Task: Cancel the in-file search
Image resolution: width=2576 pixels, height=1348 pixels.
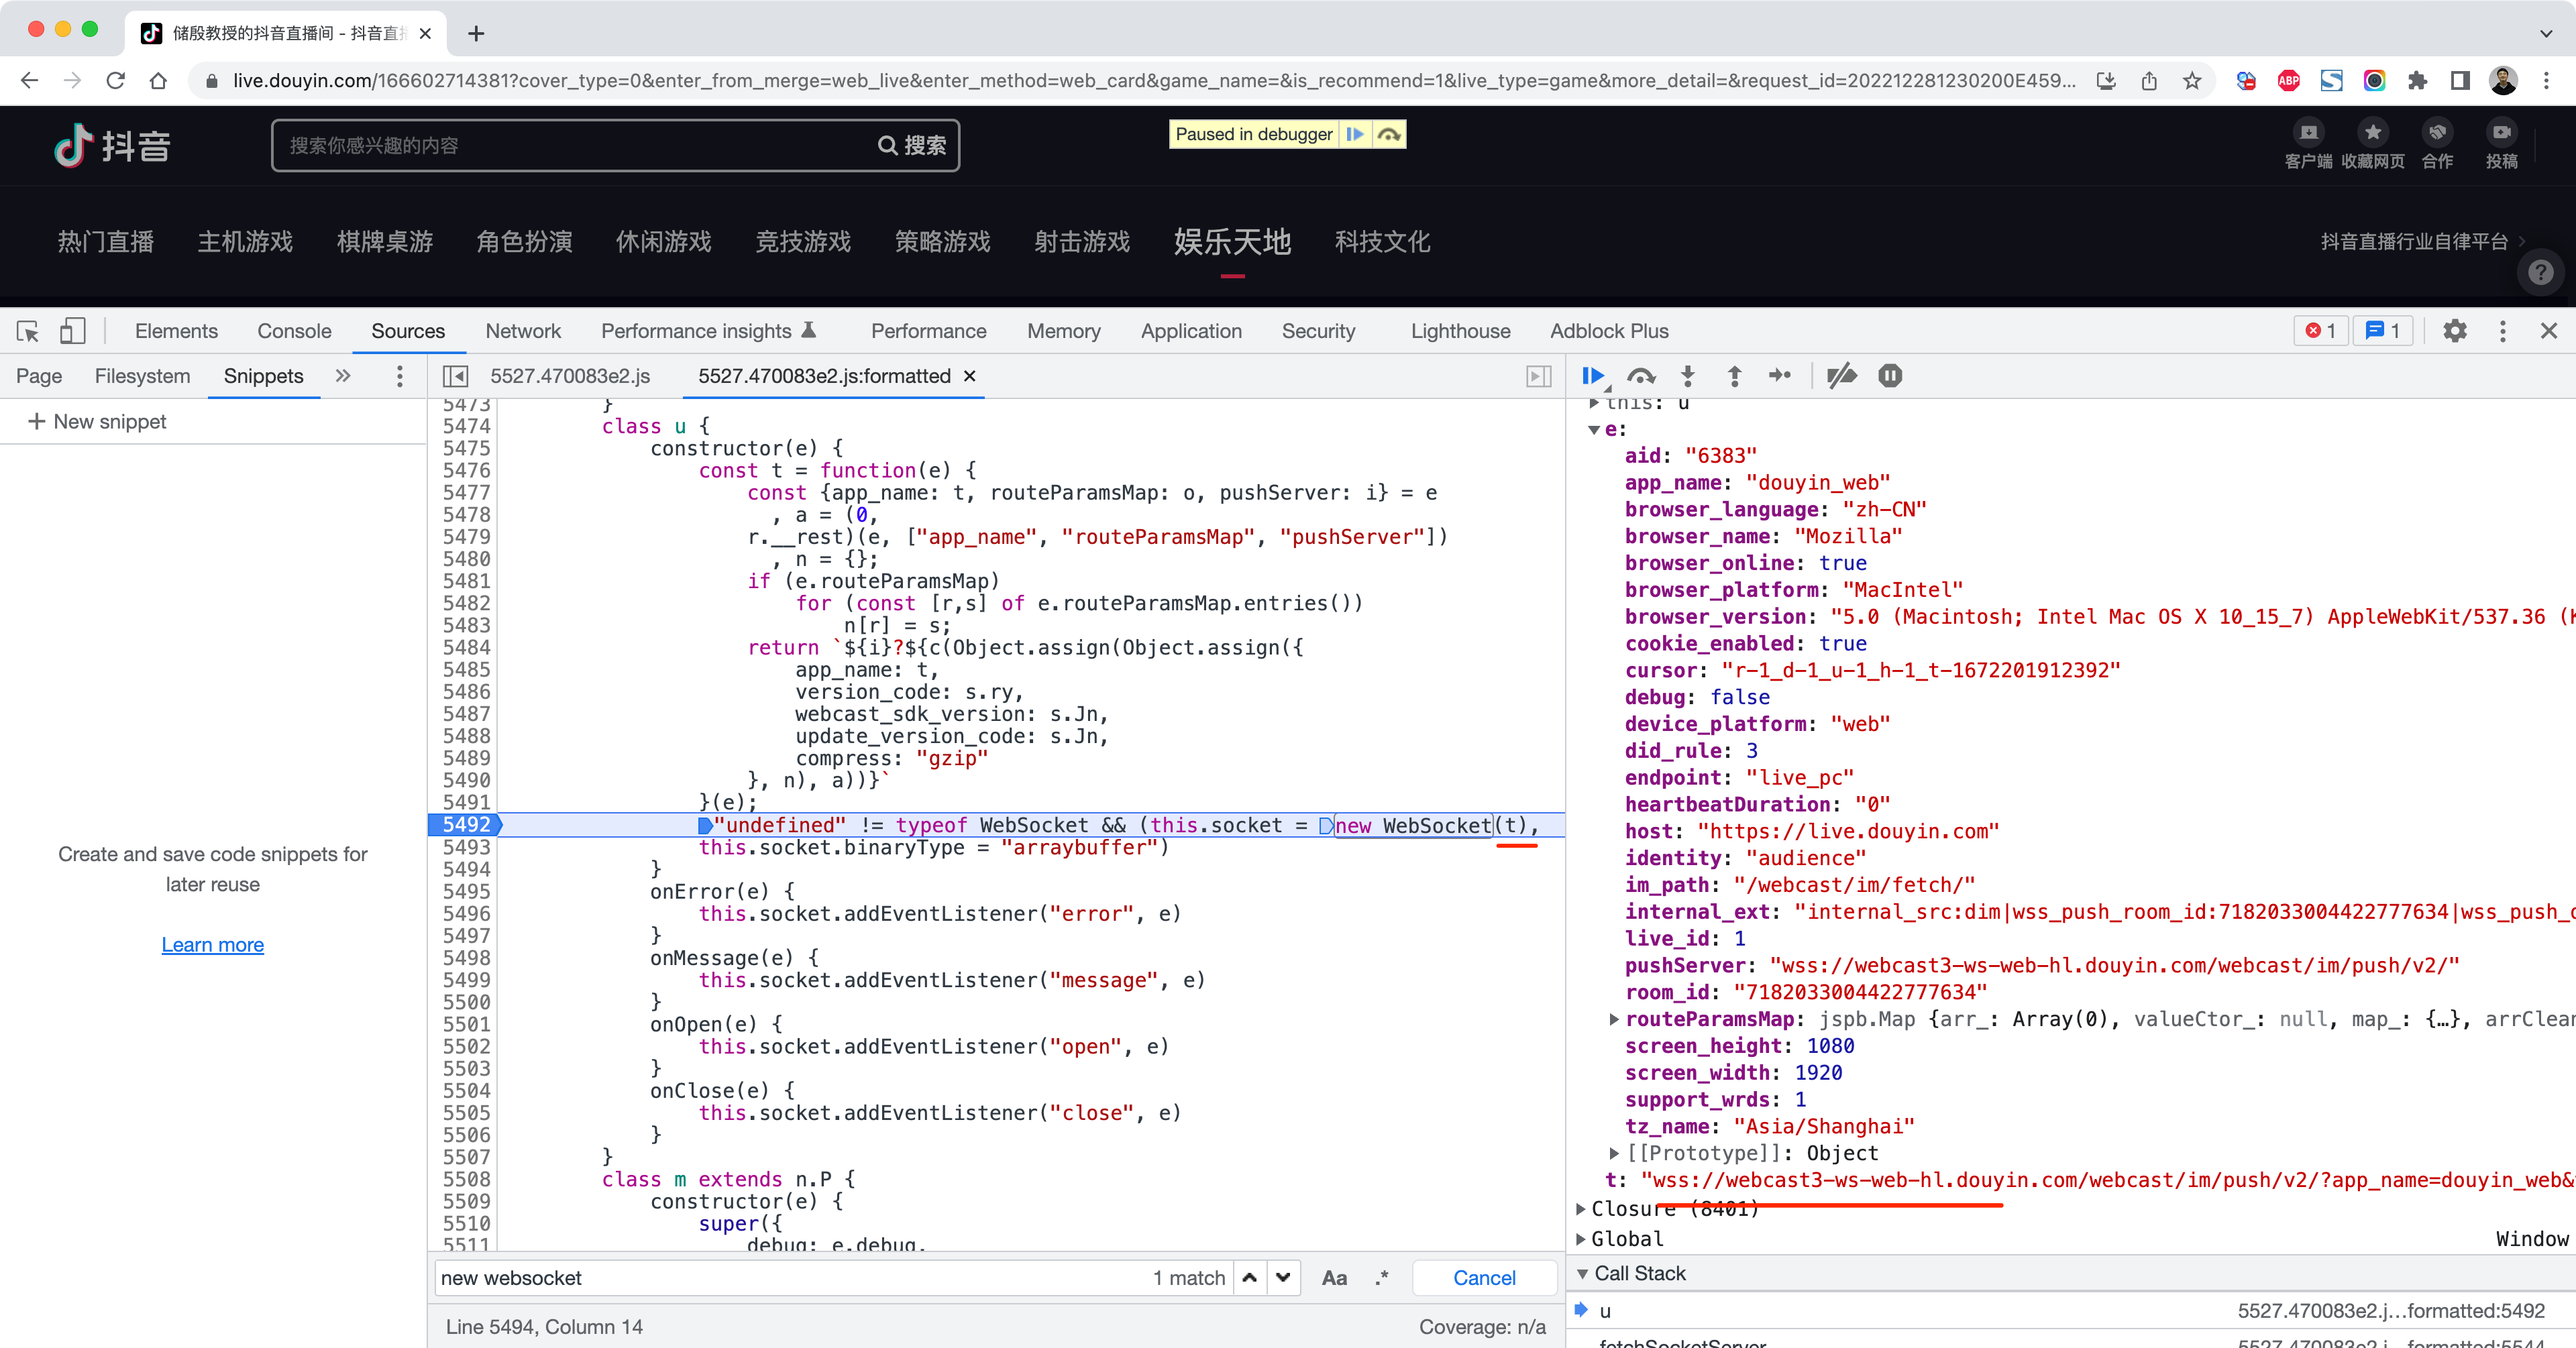Action: point(1484,1277)
